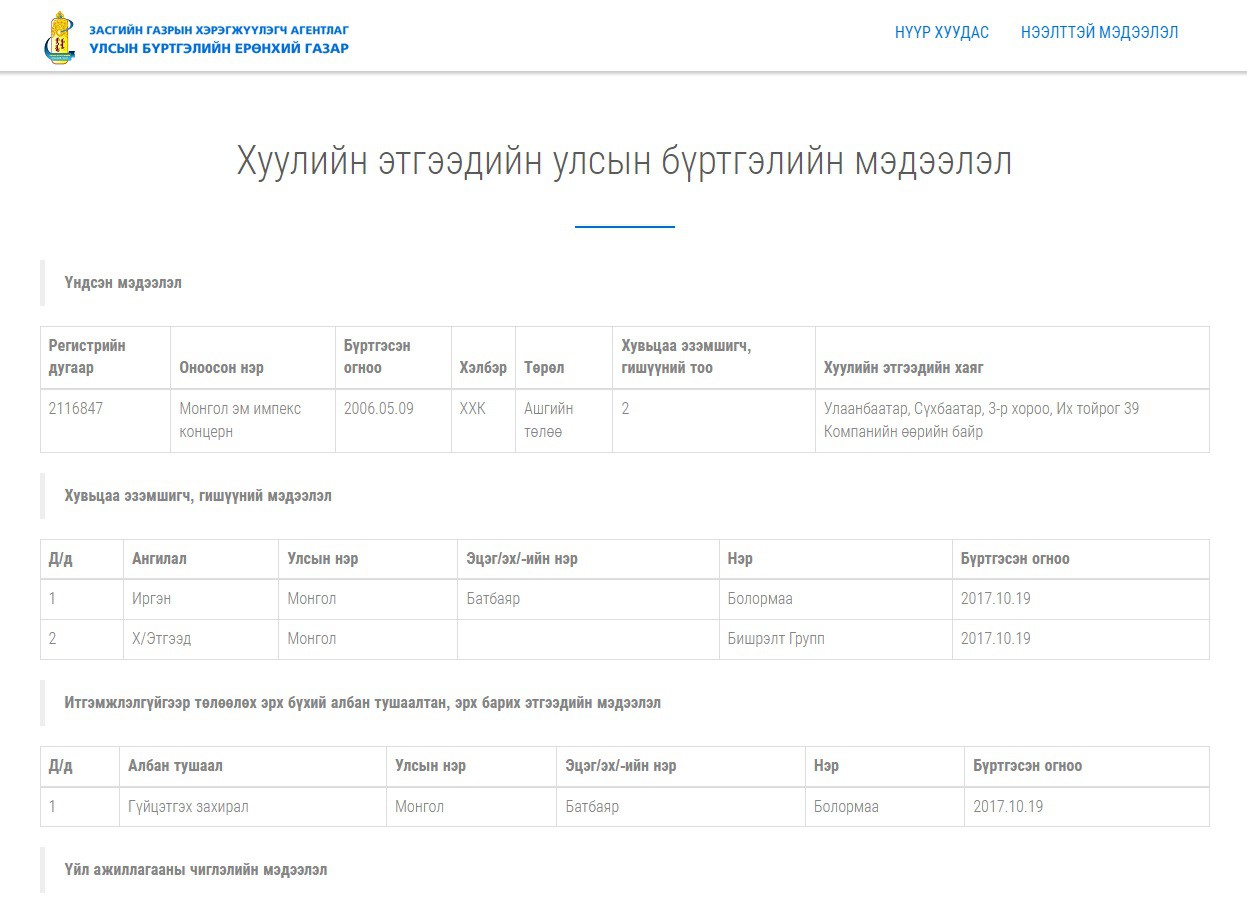
Task: Open the НЭЭЛТТЭЙ МЭДЭЭЛЭЛ menu link
Action: click(1099, 32)
